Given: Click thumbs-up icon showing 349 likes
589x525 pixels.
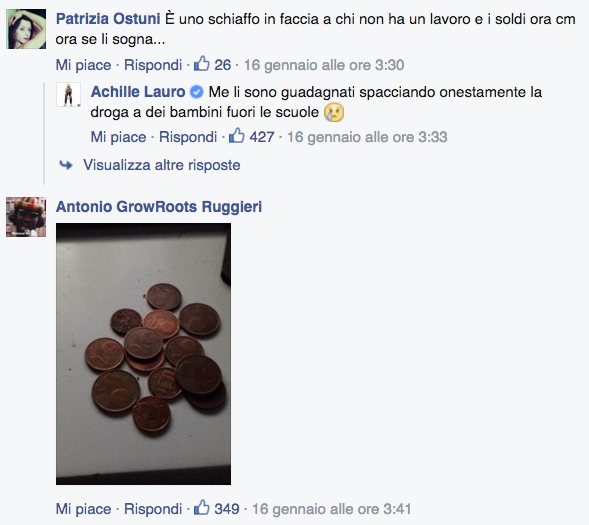Looking at the screenshot, I should tap(202, 508).
